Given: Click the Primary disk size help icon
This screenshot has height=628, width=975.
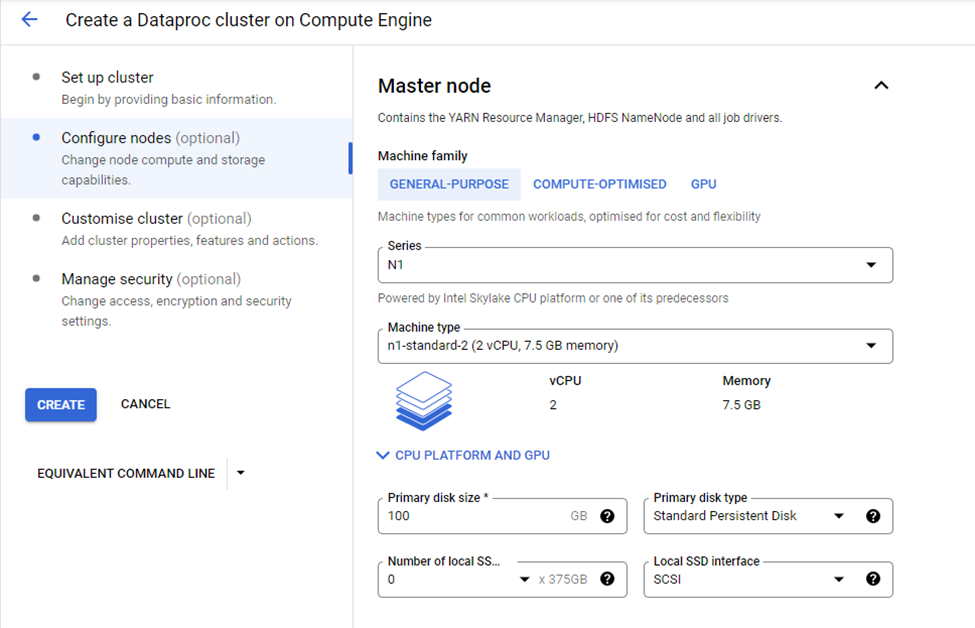Looking at the screenshot, I should [608, 516].
